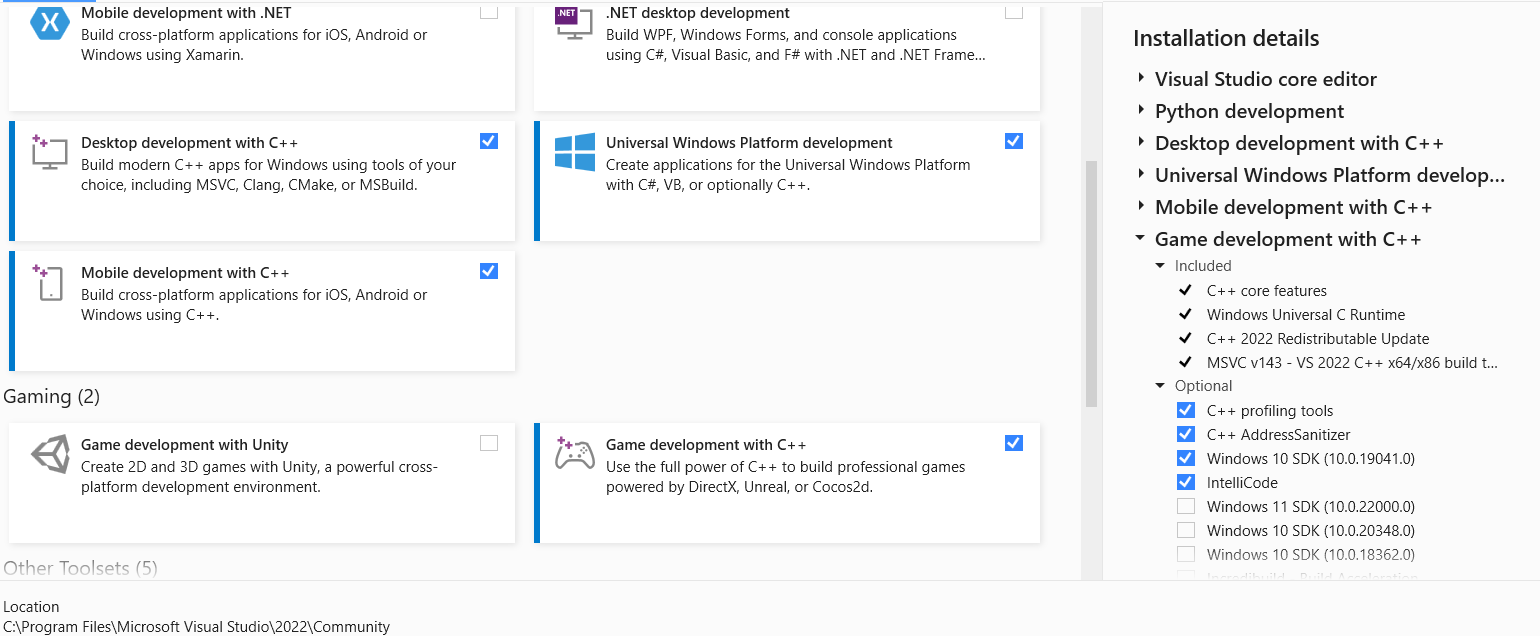Collapse the Included components section

(1160, 266)
